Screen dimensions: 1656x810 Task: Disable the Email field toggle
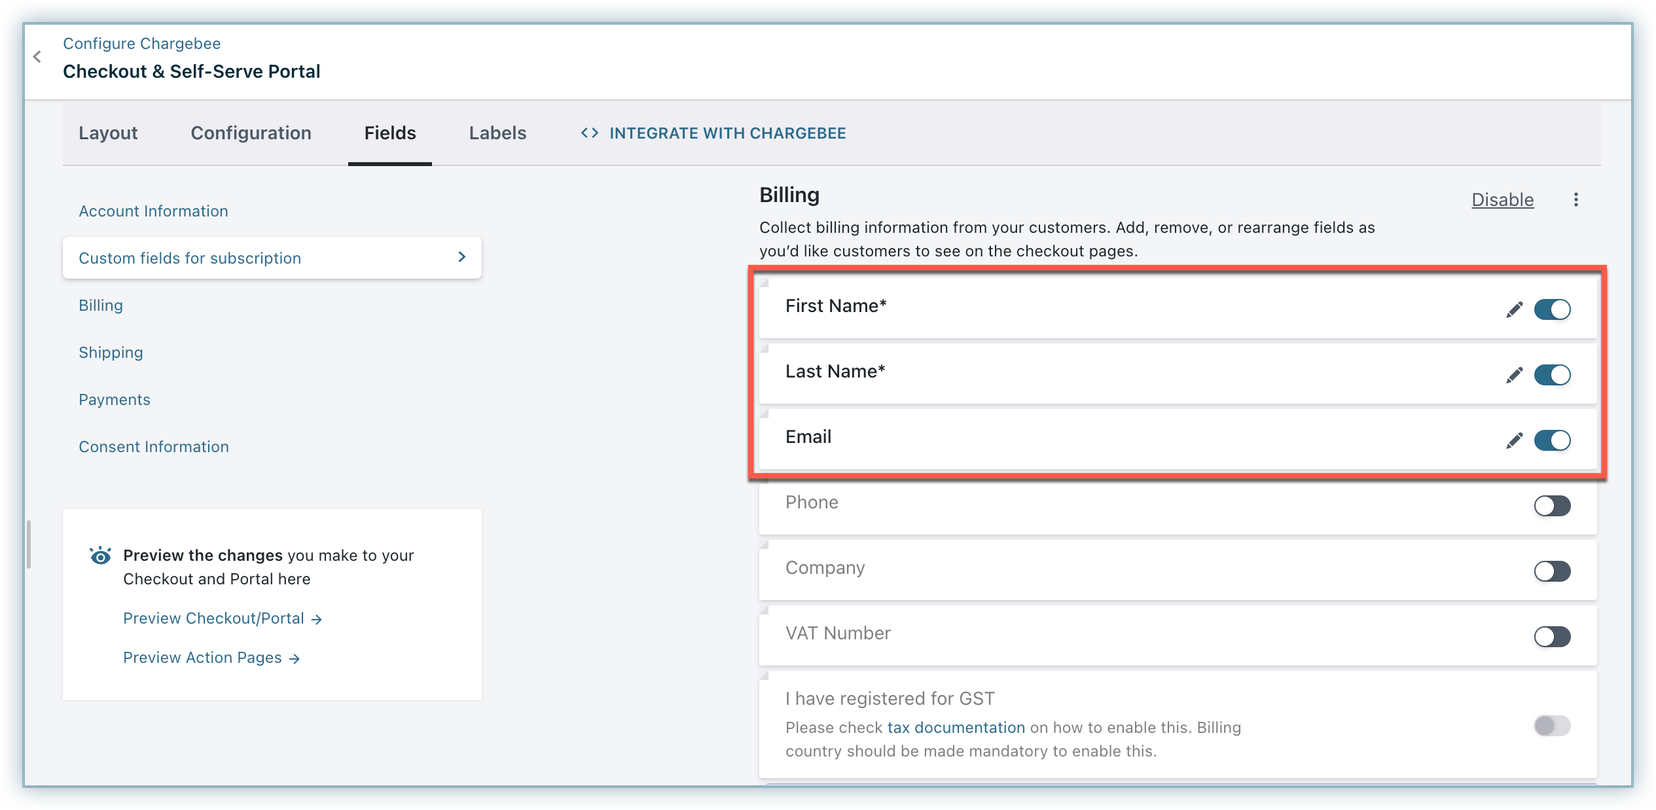pos(1552,441)
